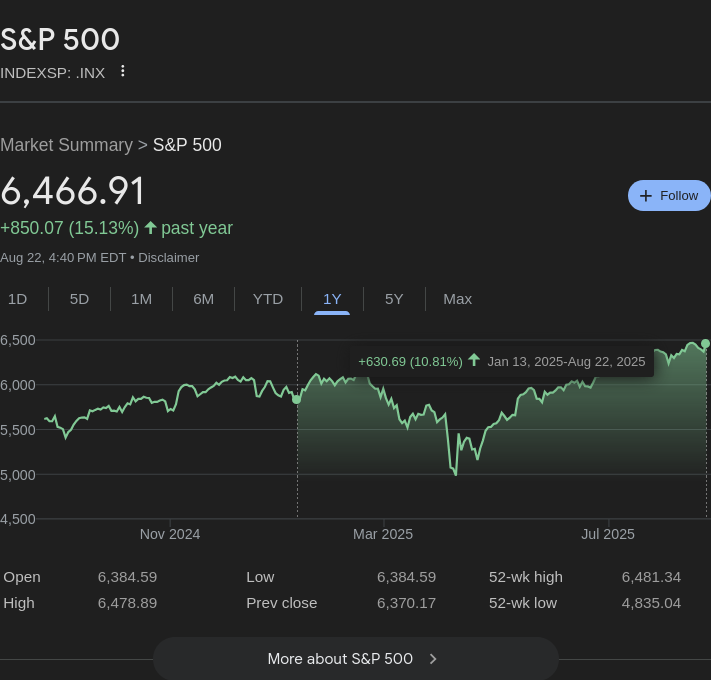
Task: Switch to the 5D range tab
Action: [79, 299]
